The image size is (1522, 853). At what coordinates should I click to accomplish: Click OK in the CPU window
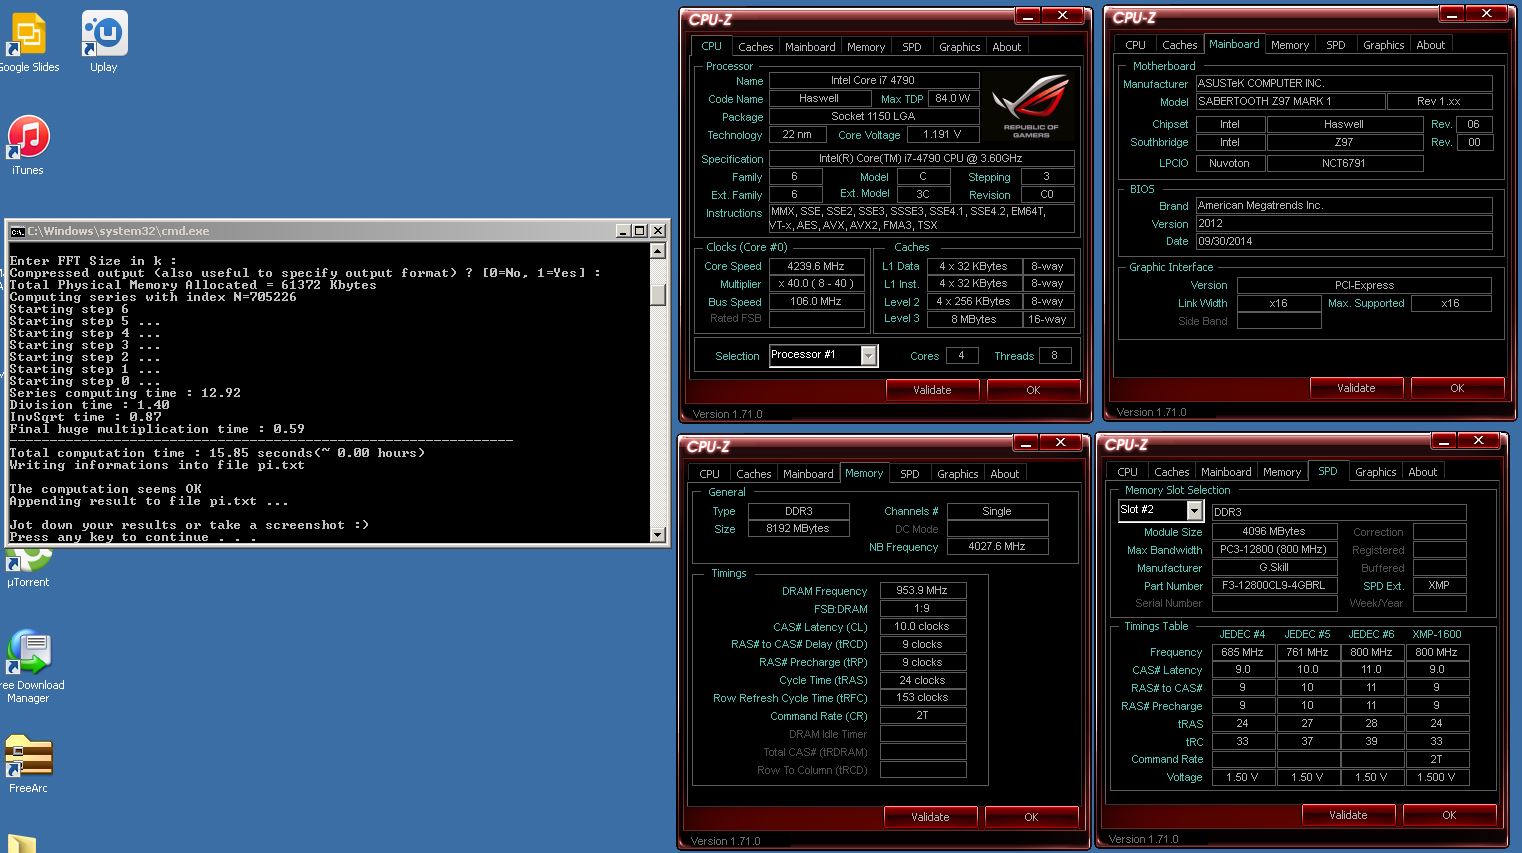1033,390
